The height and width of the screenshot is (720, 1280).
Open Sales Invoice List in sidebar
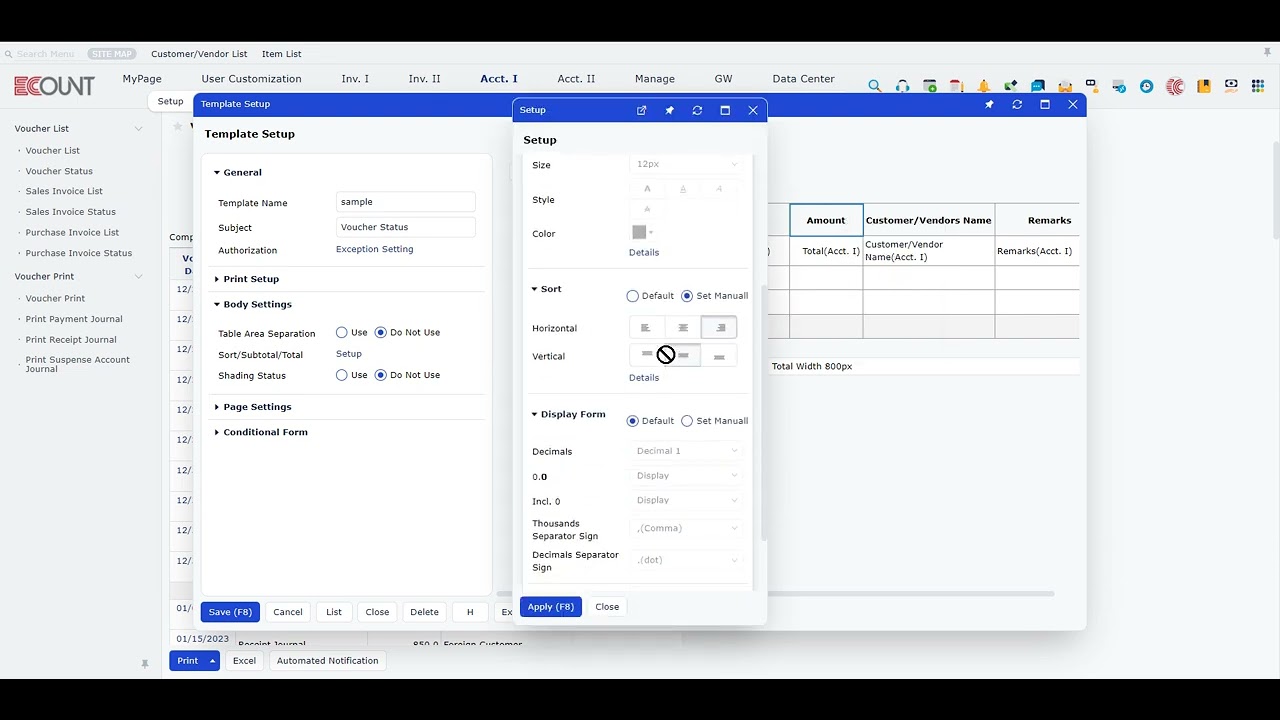(x=64, y=191)
